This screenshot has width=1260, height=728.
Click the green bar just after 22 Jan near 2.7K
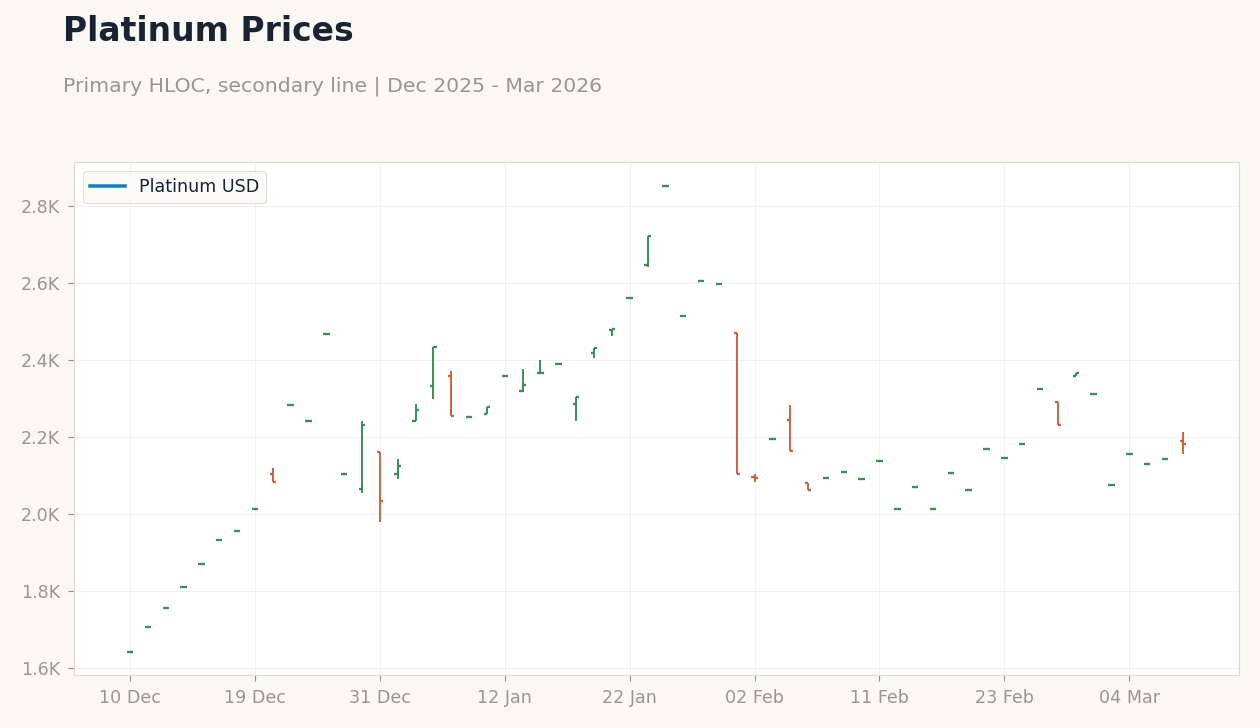tap(648, 251)
